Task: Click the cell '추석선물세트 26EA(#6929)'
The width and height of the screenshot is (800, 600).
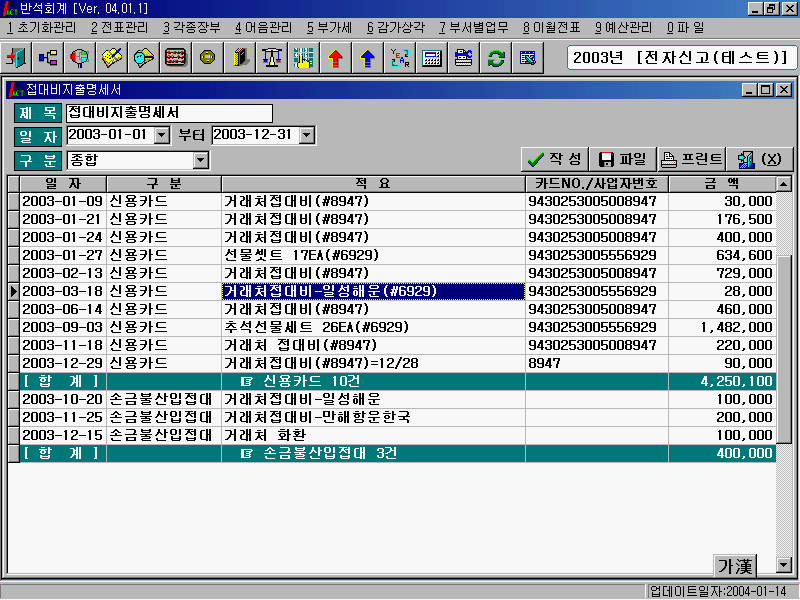Action: point(373,327)
